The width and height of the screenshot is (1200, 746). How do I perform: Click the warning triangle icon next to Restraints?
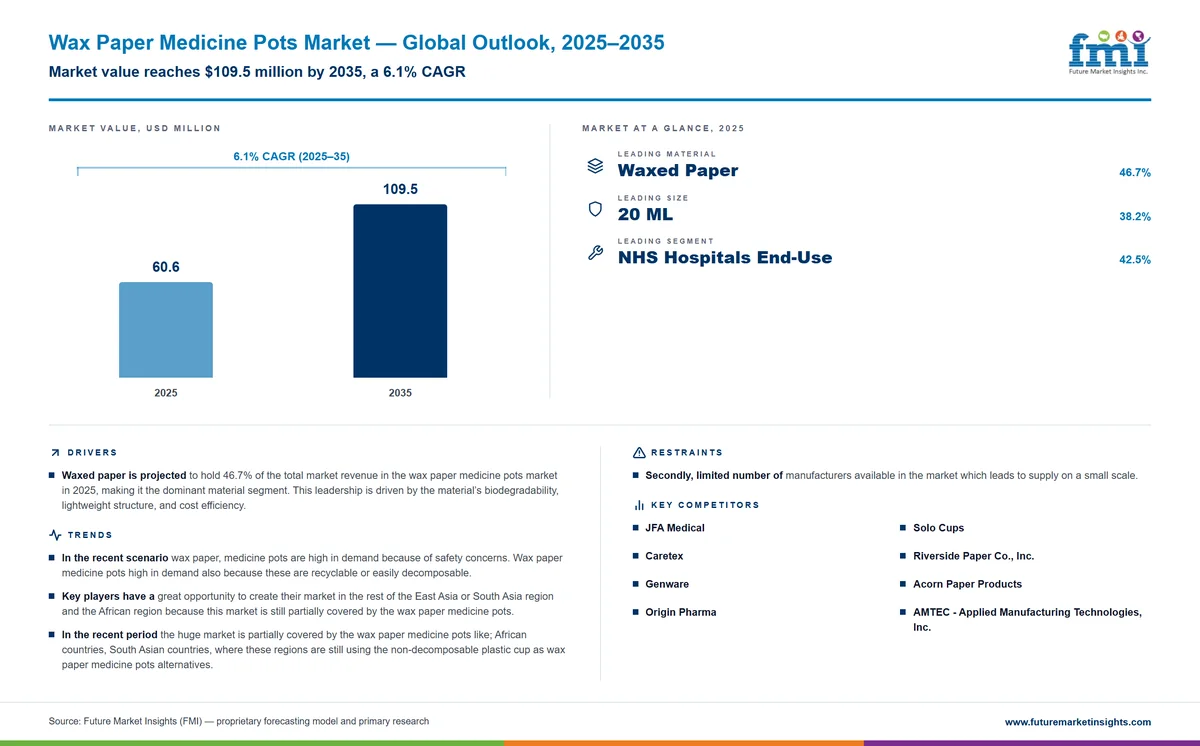[639, 453]
